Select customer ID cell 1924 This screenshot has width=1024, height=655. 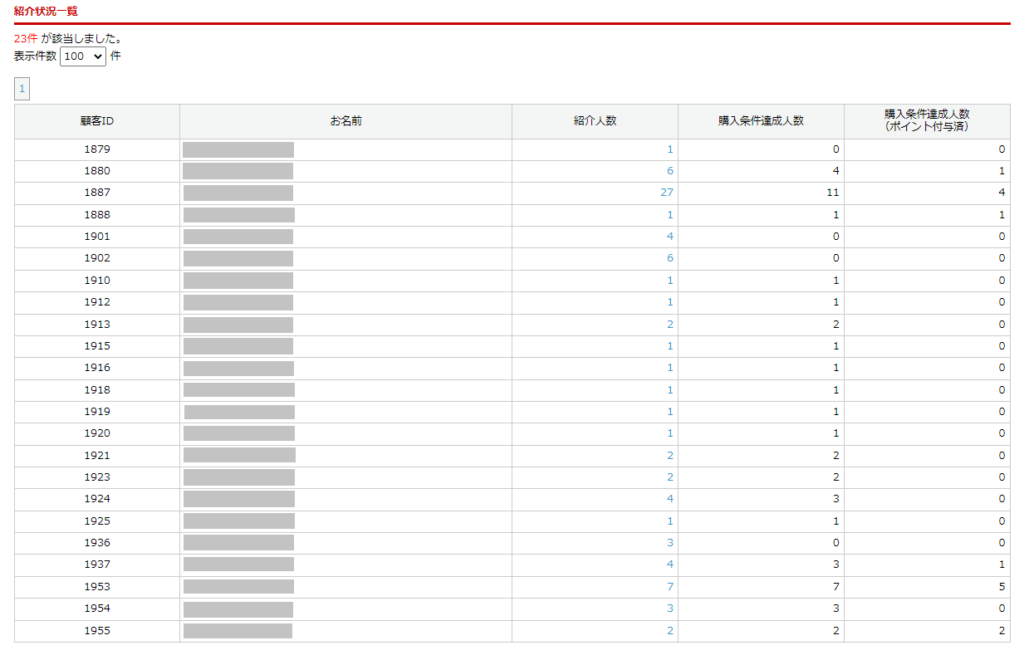click(97, 499)
